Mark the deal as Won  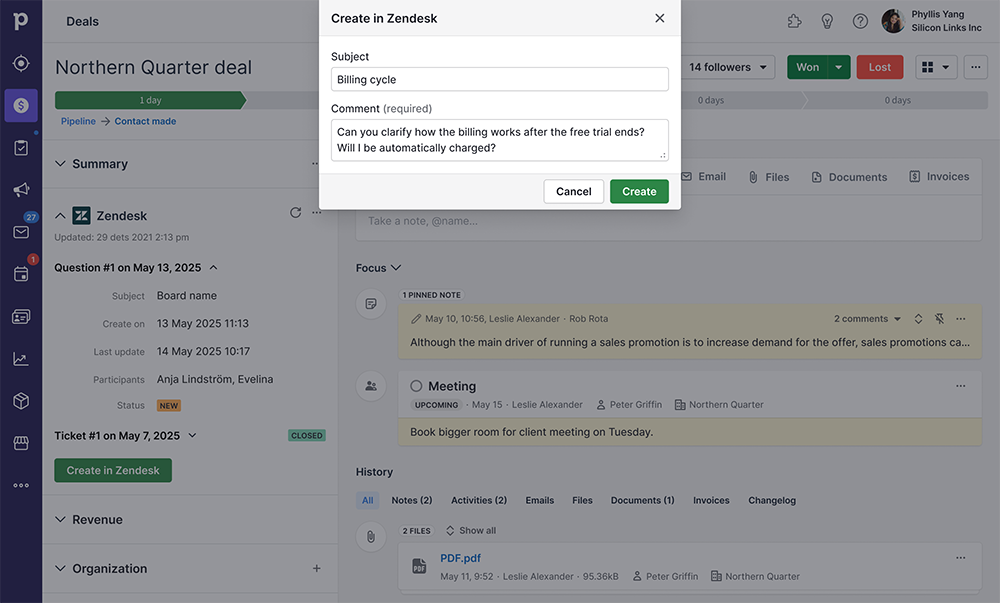(807, 67)
